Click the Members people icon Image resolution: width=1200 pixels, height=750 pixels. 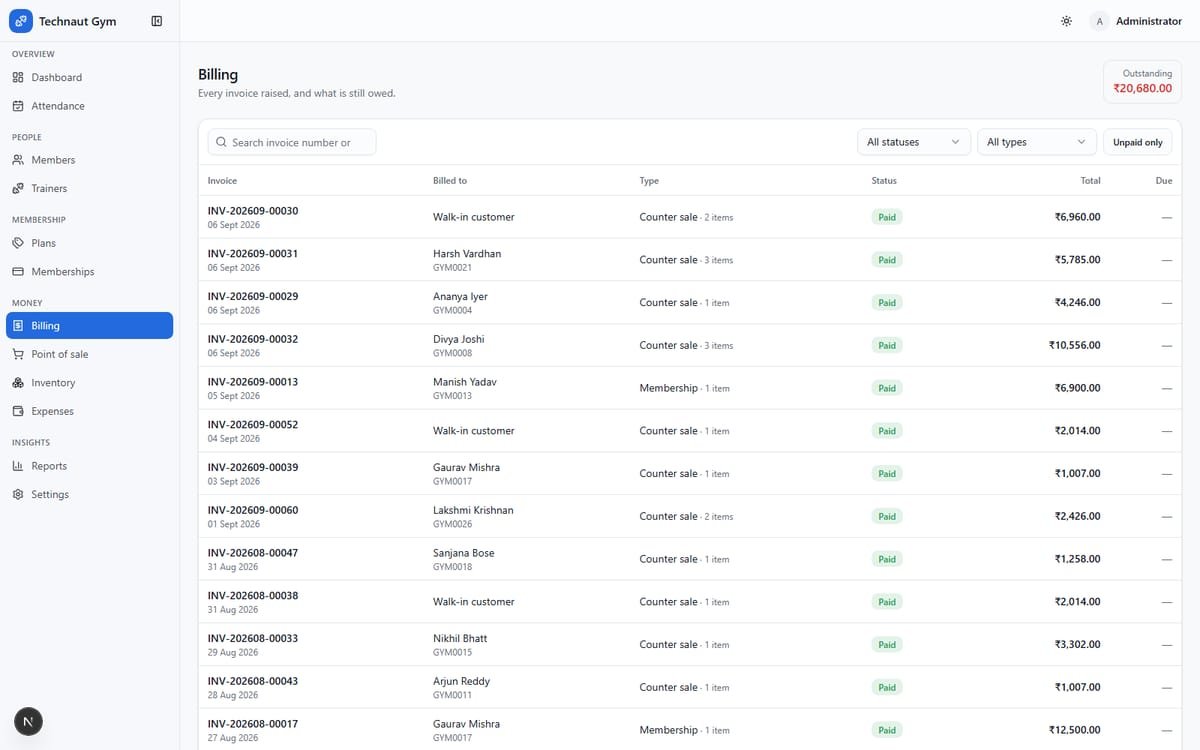click(x=18, y=160)
